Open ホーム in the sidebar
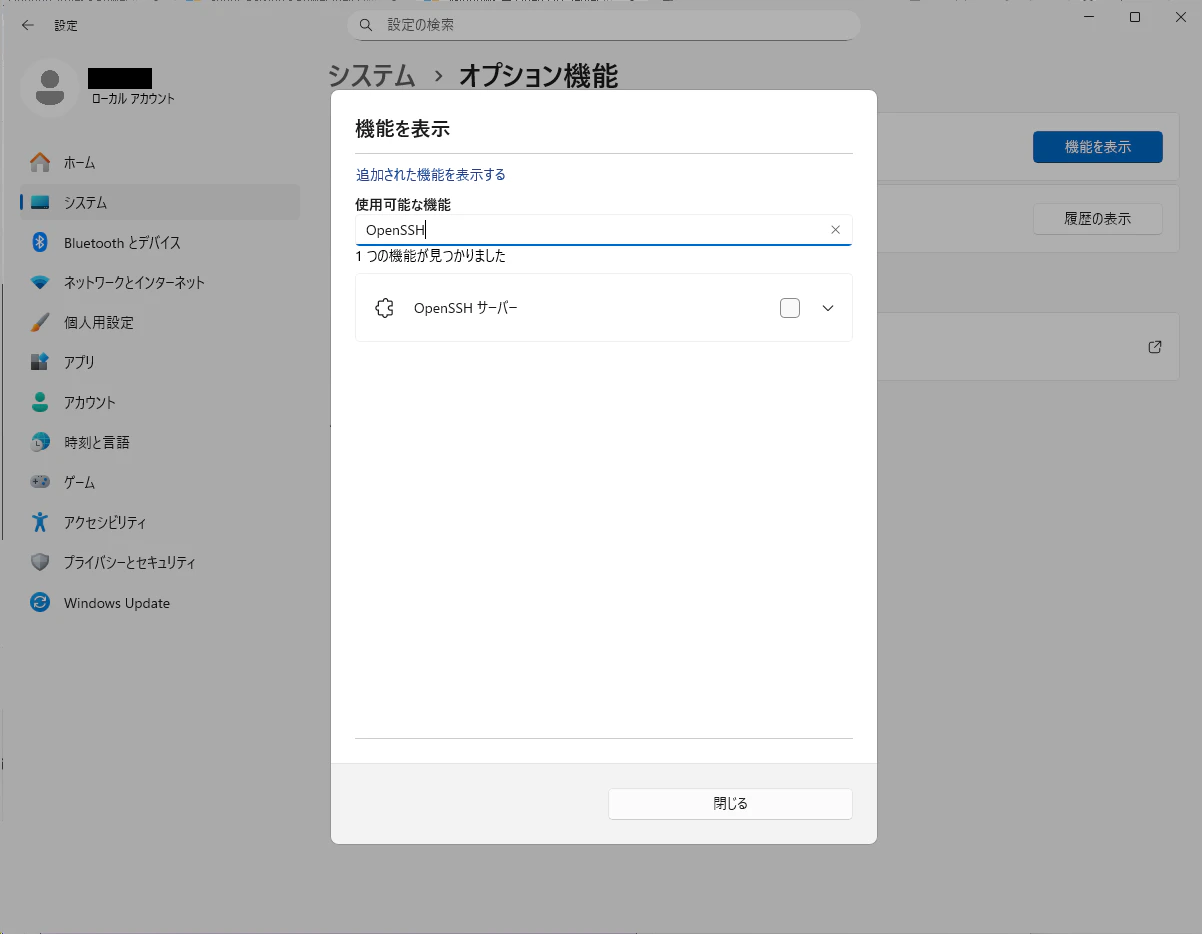Screen dimensions: 1202x934 click(160, 162)
